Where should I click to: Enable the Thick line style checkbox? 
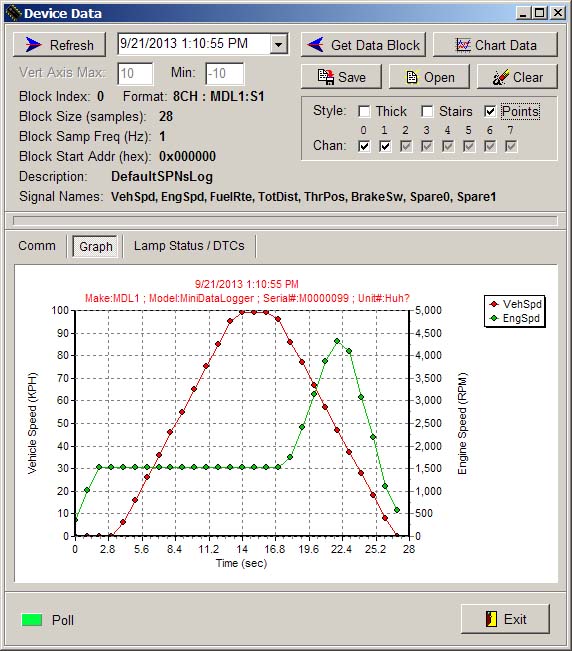coord(364,111)
